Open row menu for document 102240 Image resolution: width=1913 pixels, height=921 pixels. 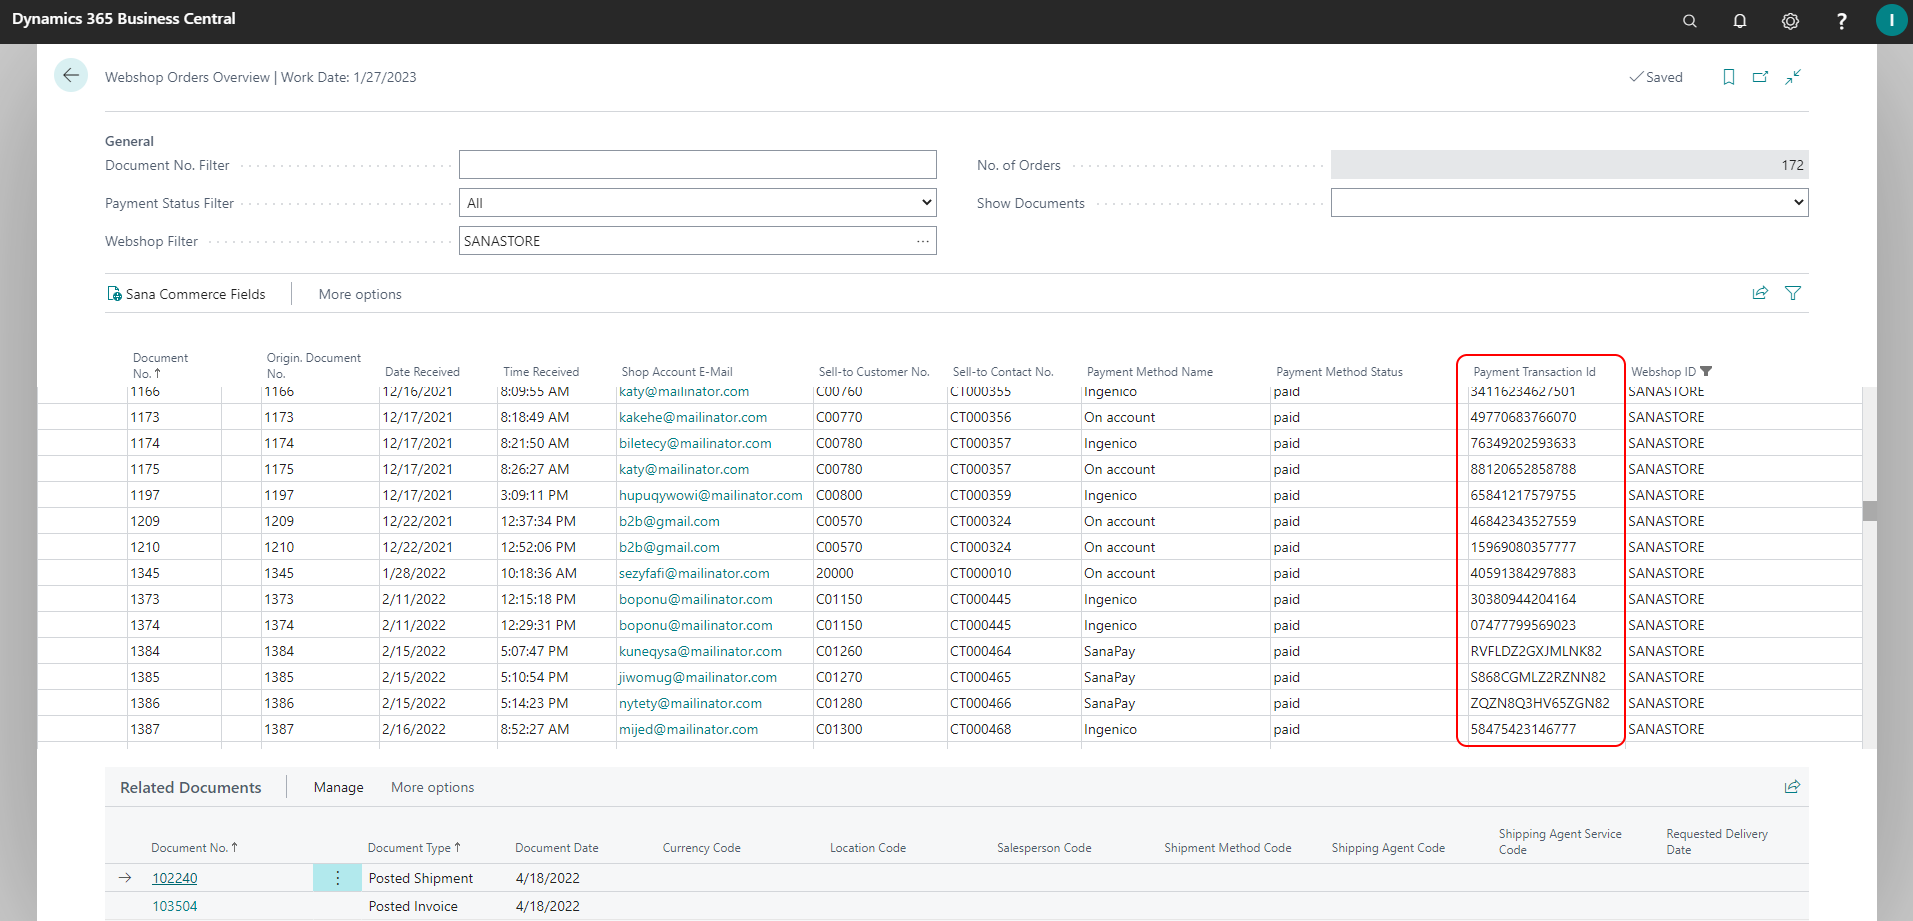point(338,878)
